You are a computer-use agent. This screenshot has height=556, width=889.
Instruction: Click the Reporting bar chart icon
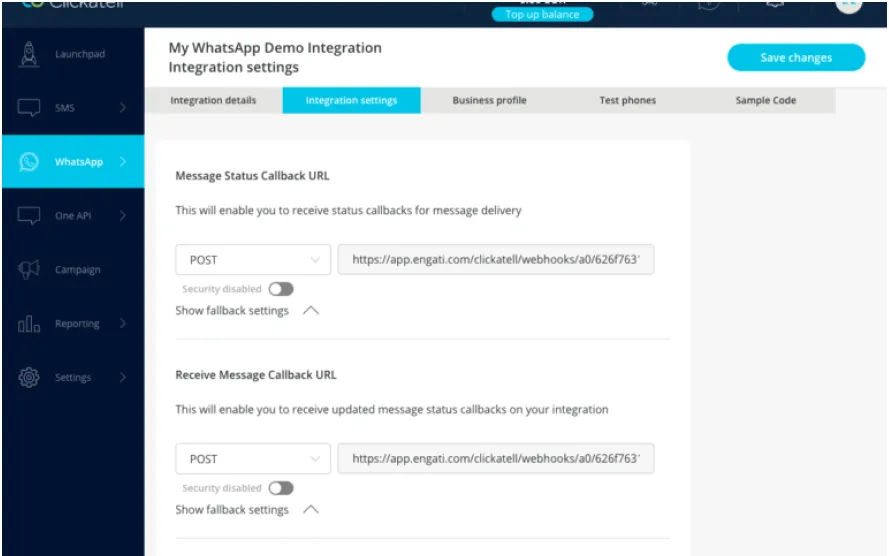pos(29,324)
